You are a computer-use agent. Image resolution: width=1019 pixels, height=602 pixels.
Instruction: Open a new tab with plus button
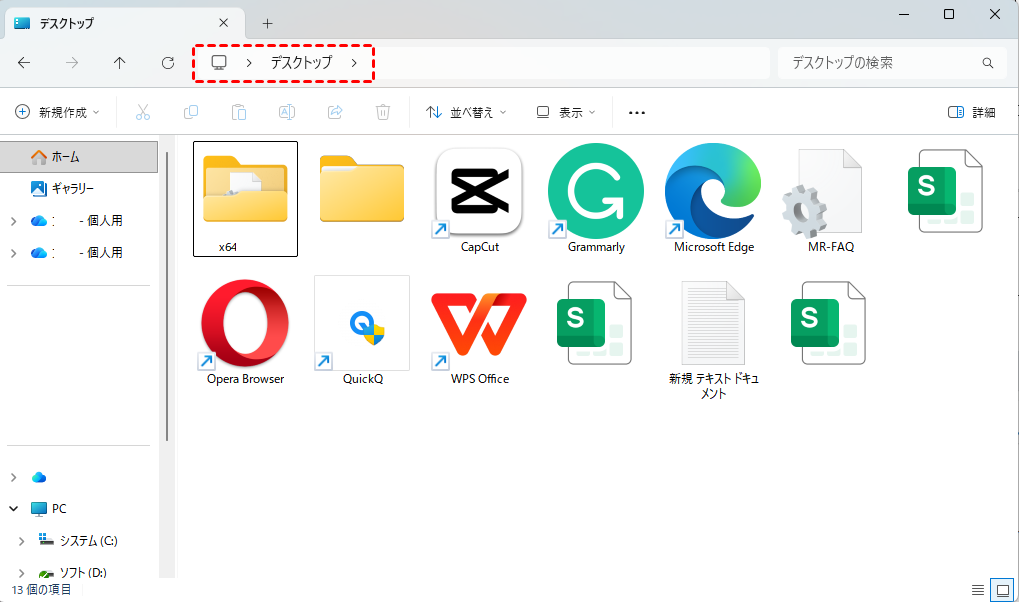click(x=267, y=23)
